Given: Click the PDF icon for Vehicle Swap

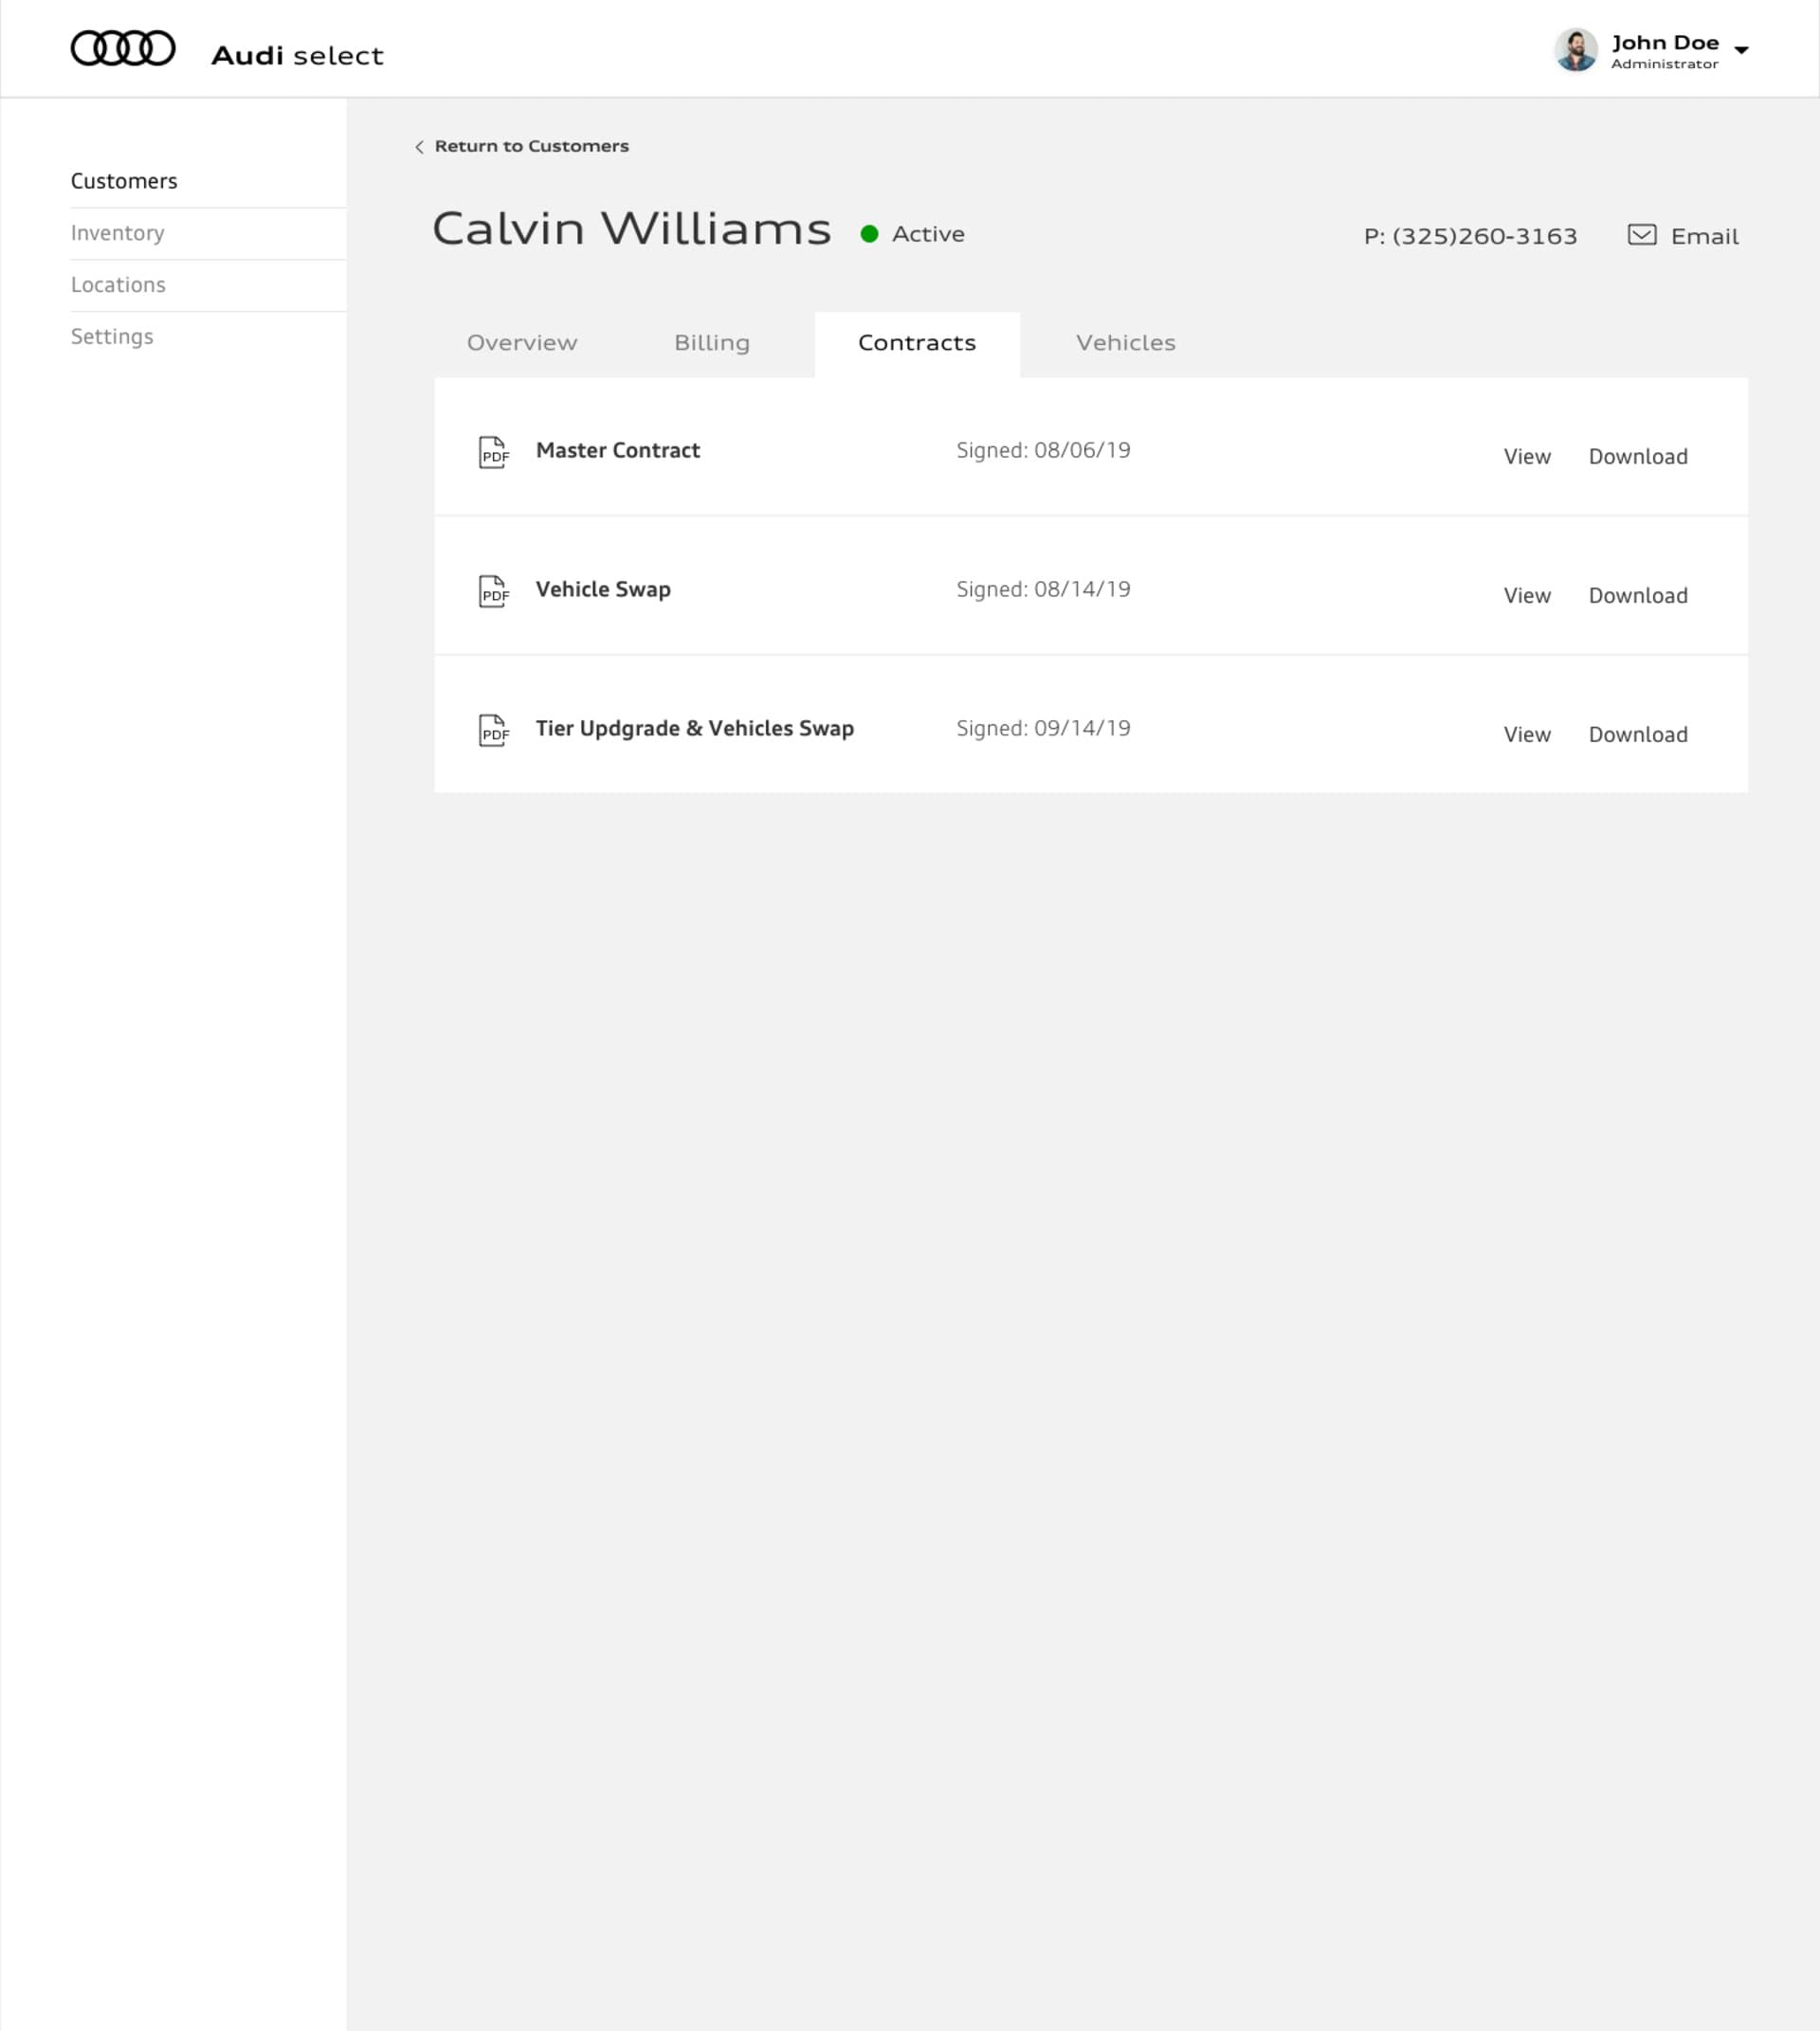Looking at the screenshot, I should click(x=494, y=592).
